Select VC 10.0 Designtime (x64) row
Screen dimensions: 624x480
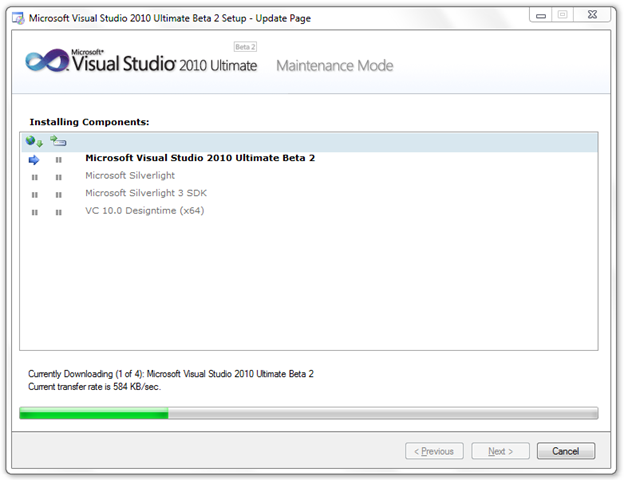[309, 211]
